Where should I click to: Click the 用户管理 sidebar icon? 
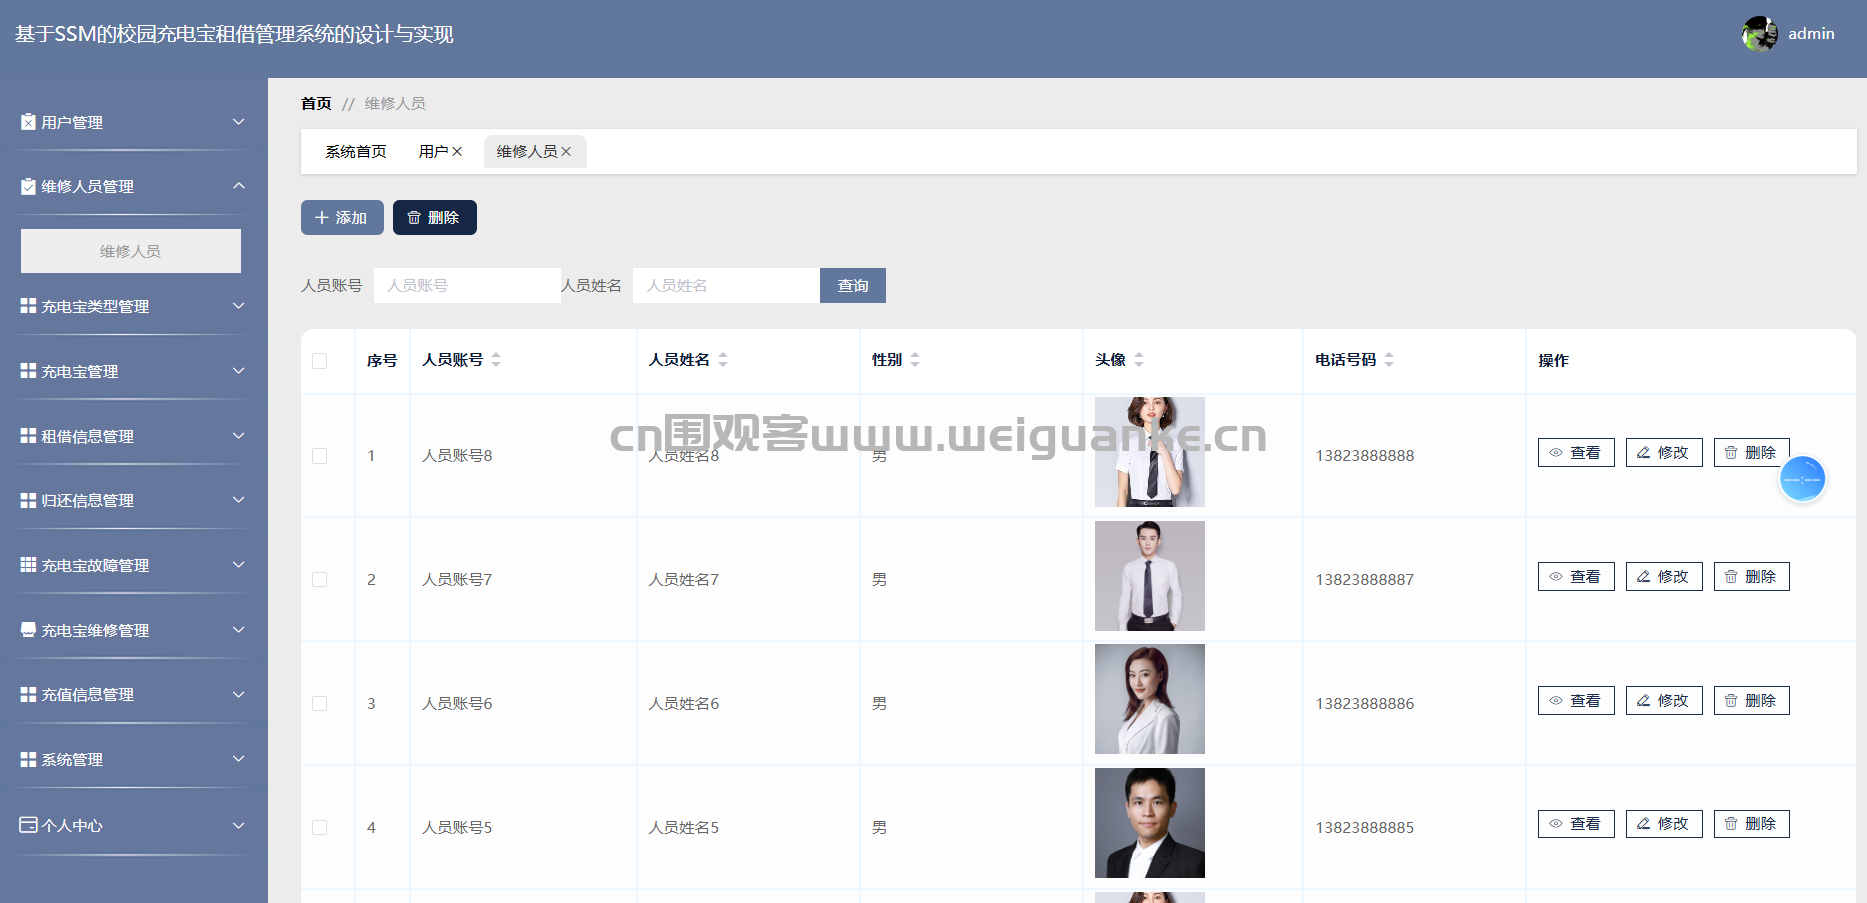click(28, 122)
